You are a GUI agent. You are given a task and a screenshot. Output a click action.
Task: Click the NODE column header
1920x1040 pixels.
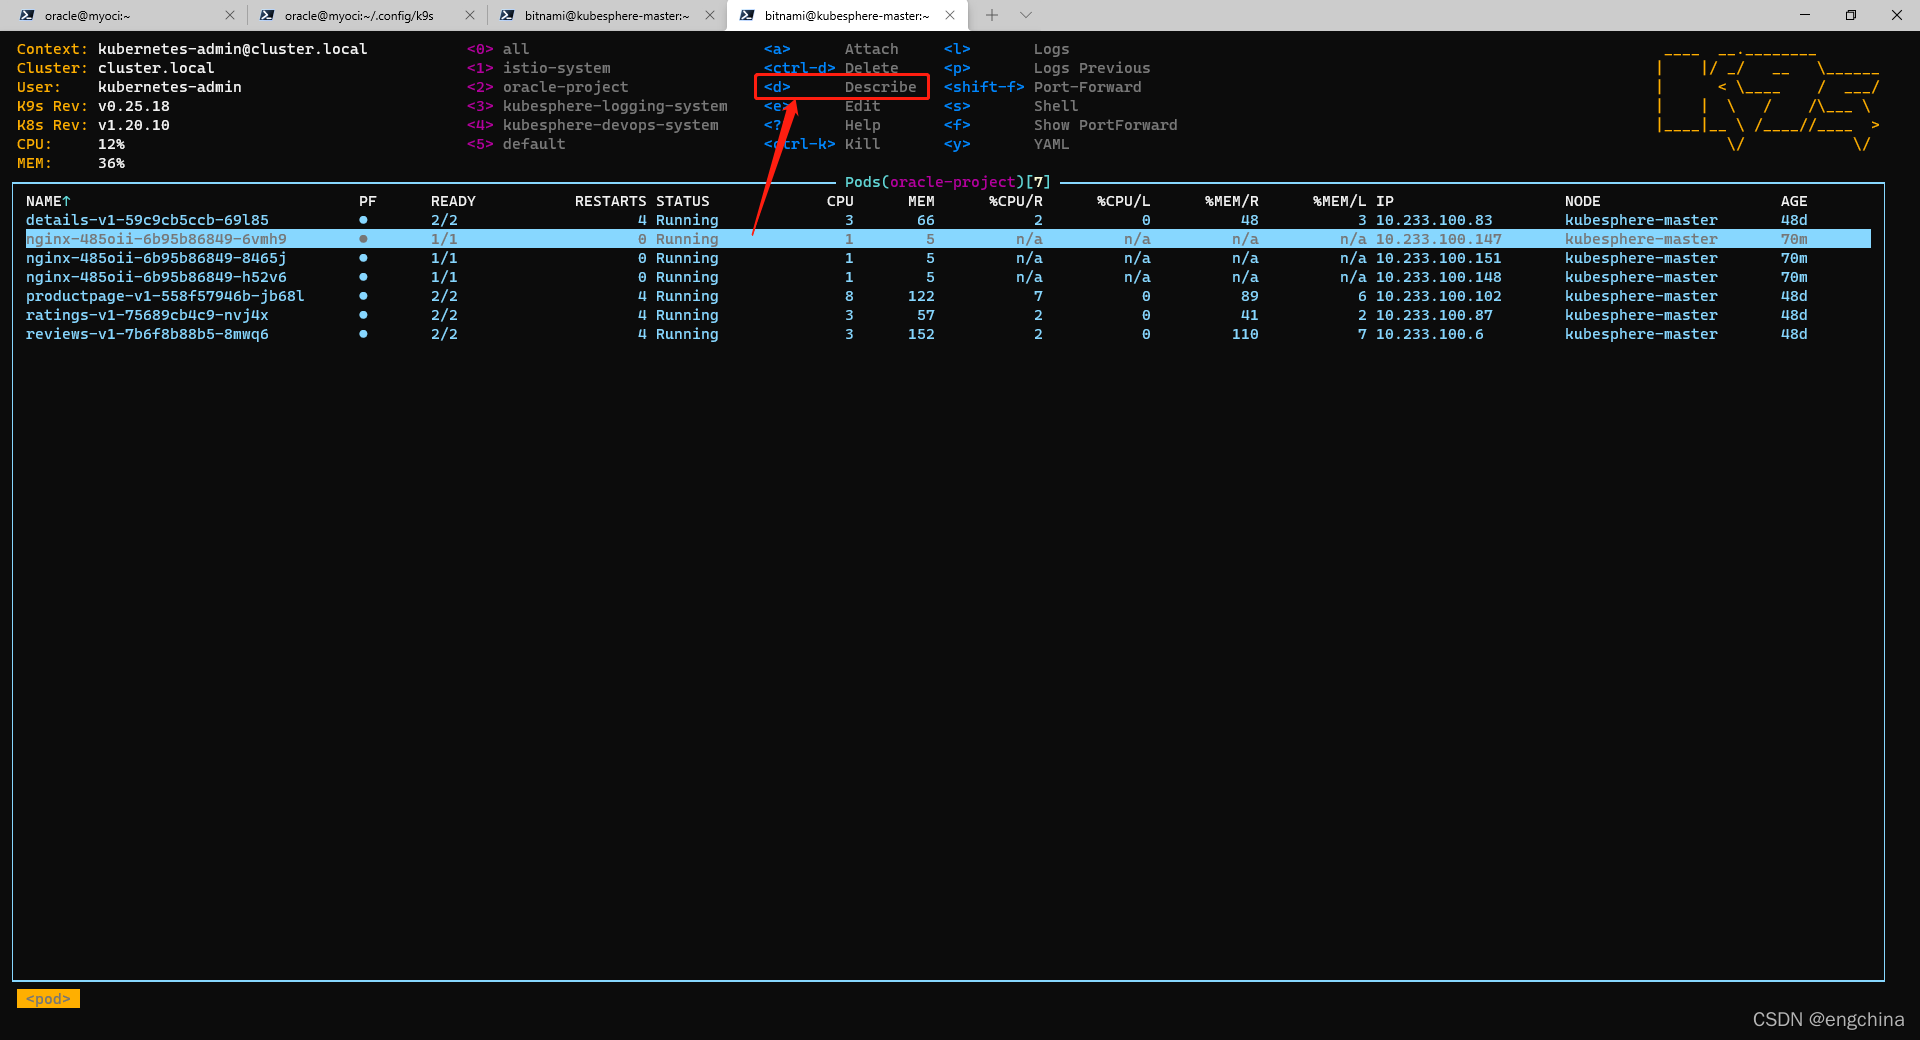pos(1583,201)
